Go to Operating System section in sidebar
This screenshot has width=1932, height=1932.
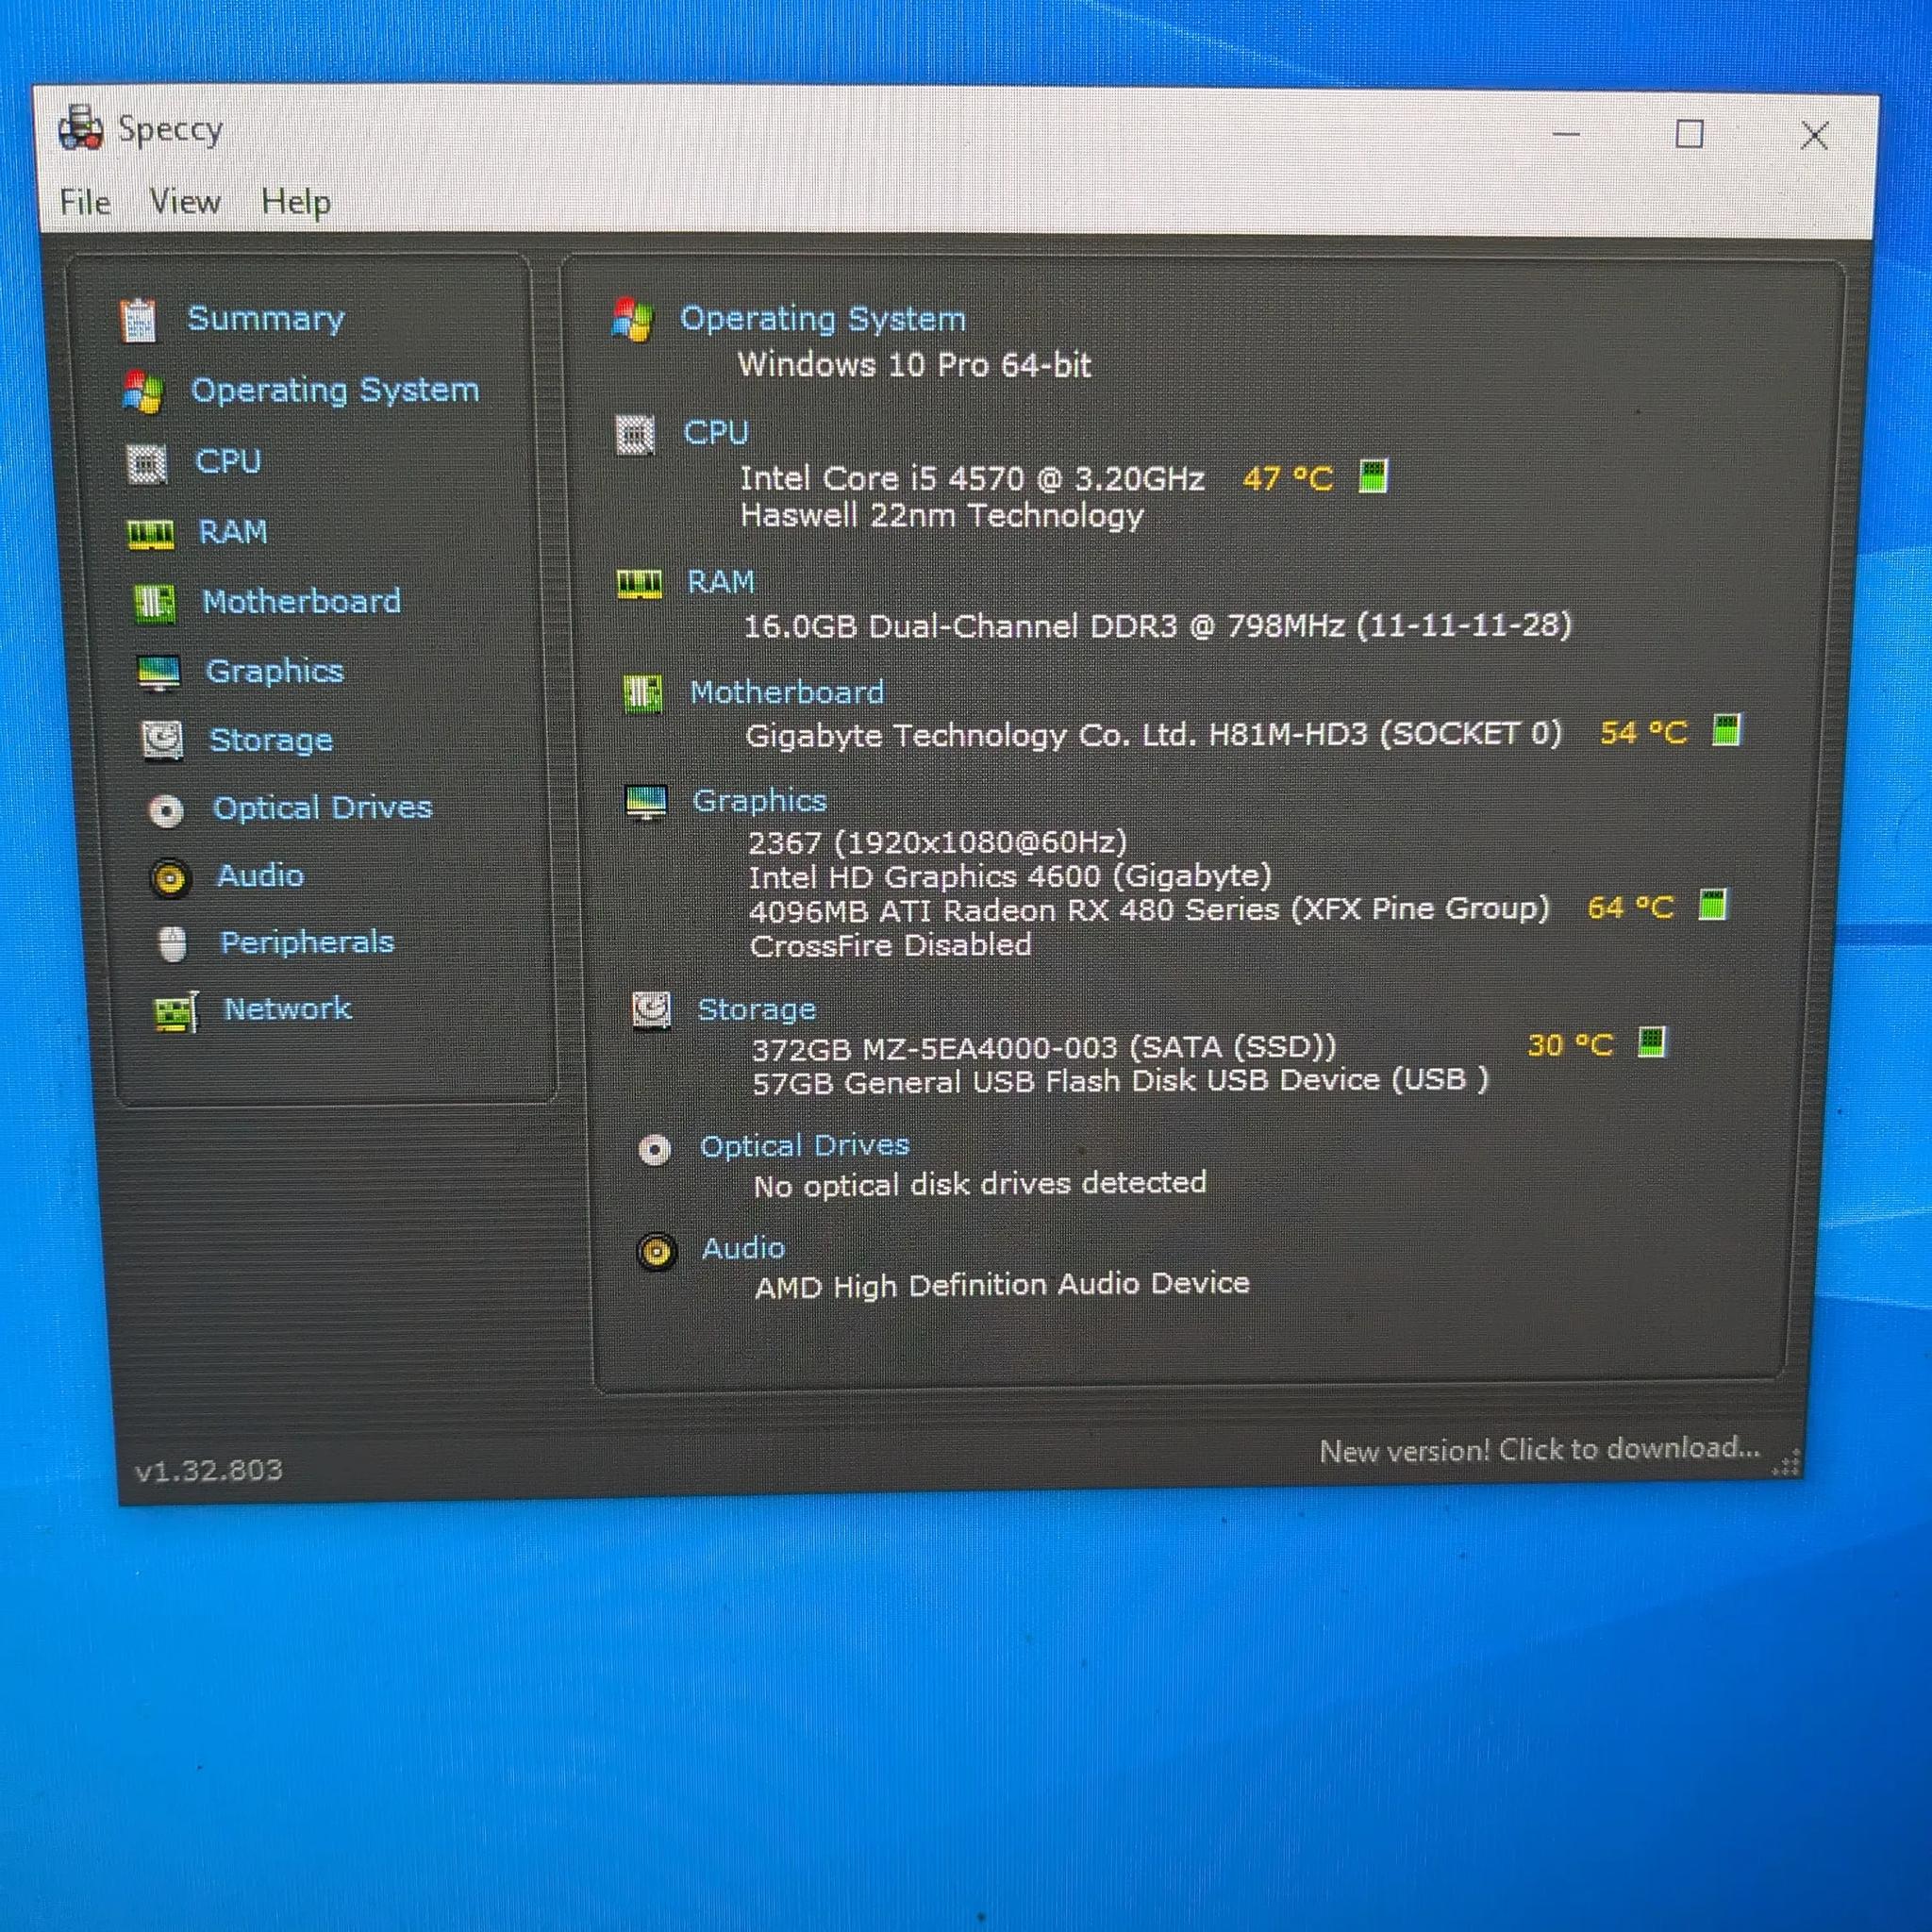335,390
